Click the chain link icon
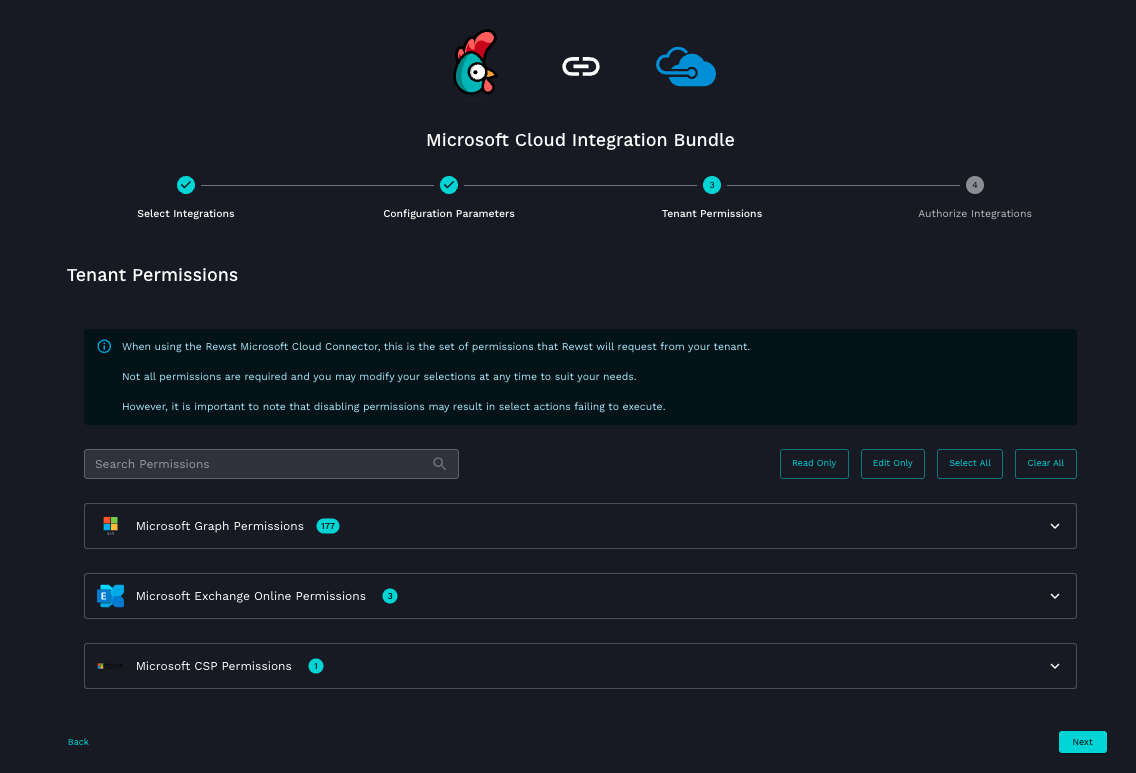 [x=580, y=67]
